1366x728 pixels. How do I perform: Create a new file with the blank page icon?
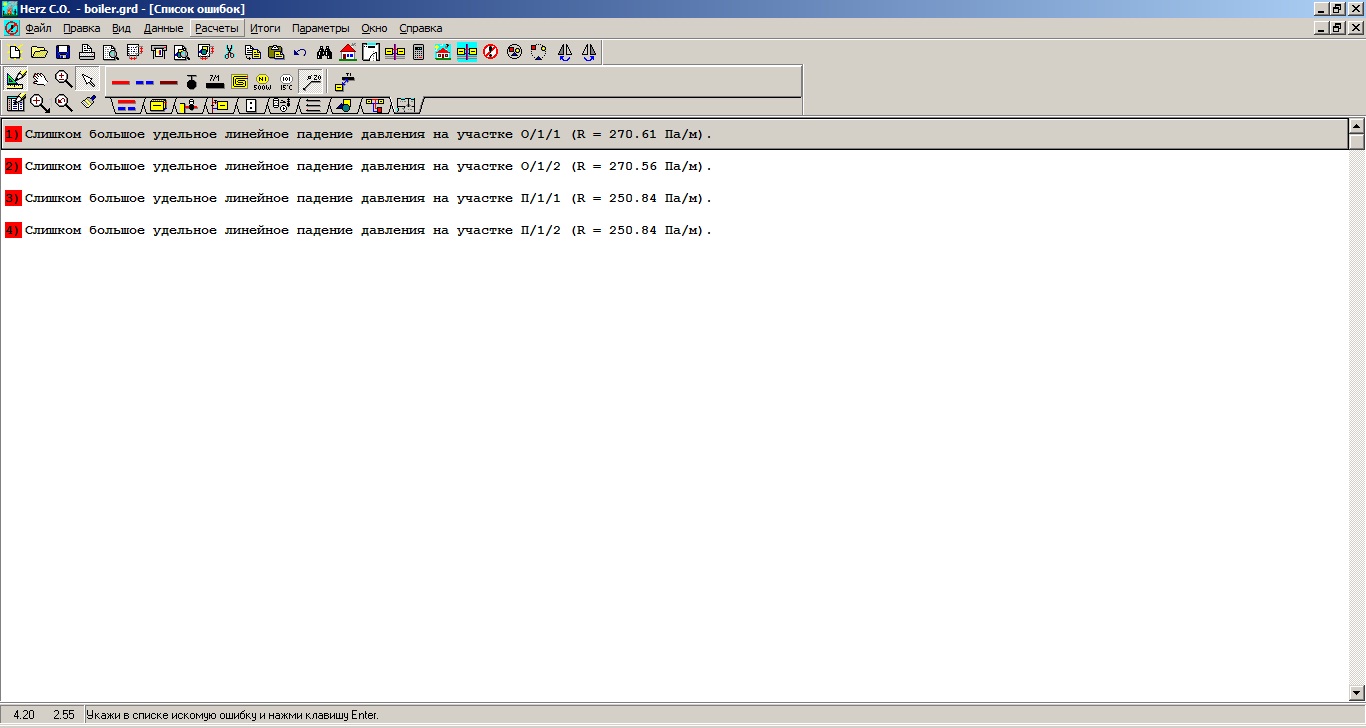pyautogui.click(x=15, y=52)
